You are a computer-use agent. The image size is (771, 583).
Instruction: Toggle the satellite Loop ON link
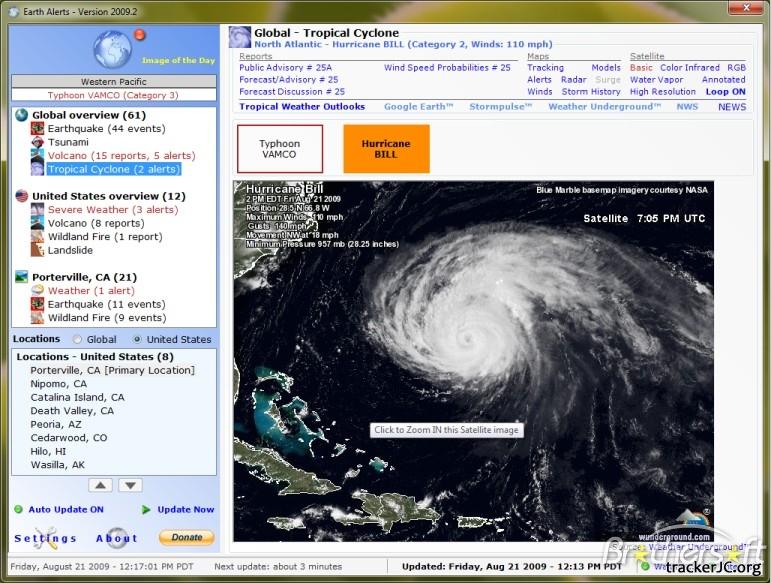coord(725,92)
